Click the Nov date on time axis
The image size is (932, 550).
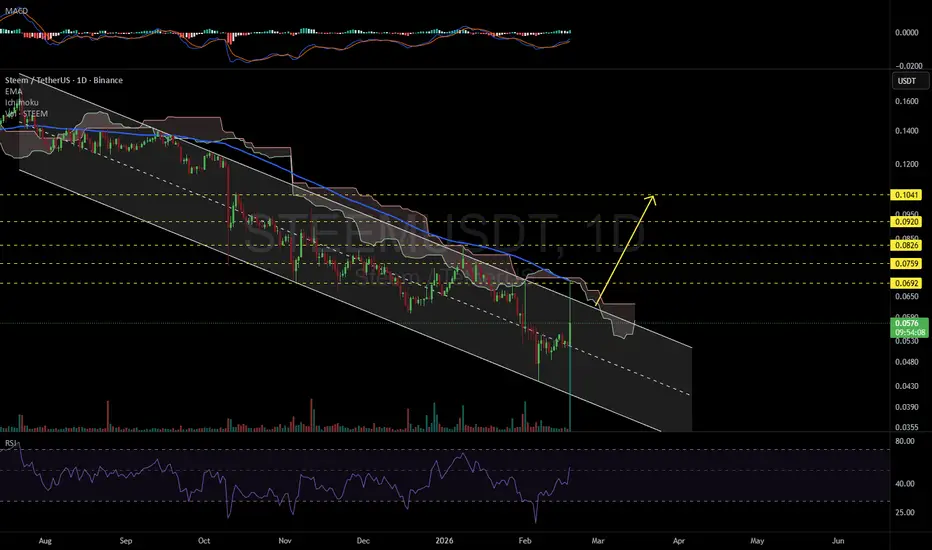pos(285,541)
